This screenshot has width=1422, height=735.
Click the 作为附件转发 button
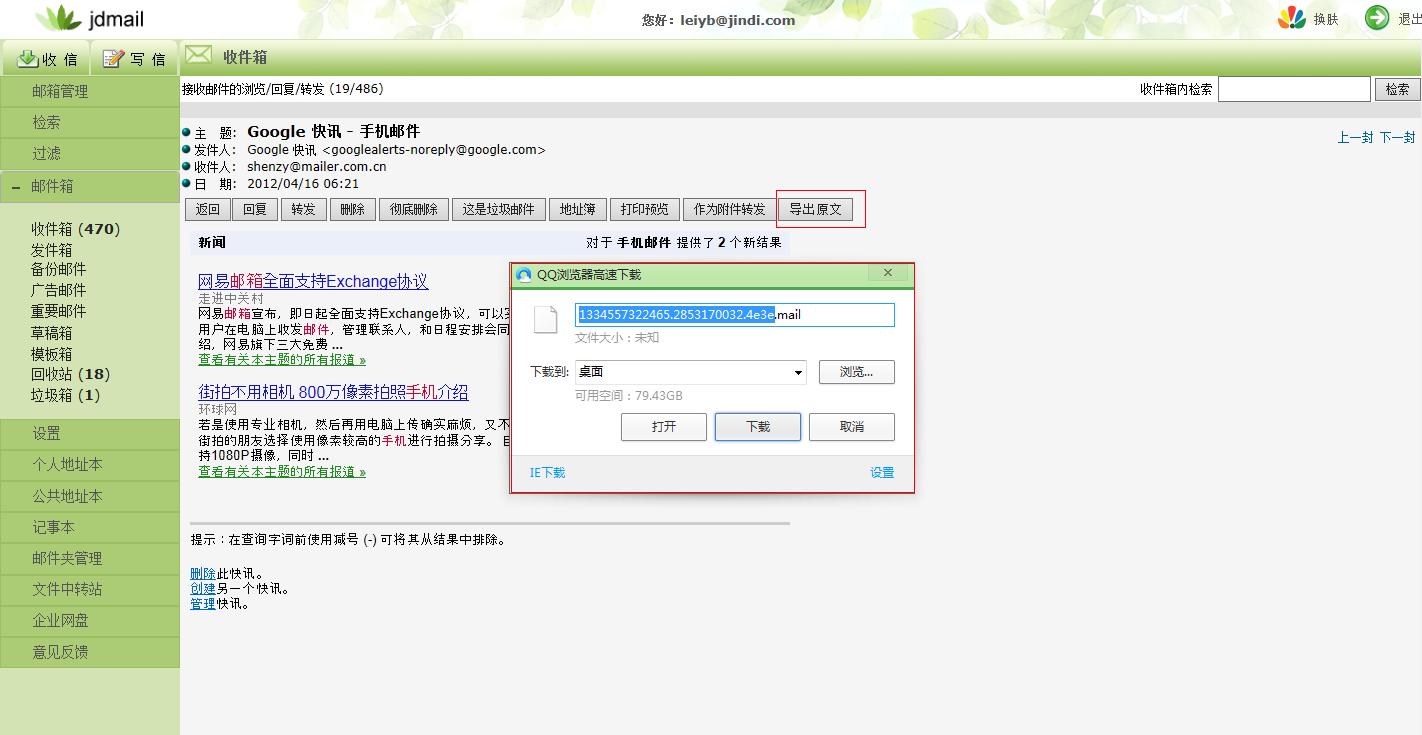pyautogui.click(x=729, y=209)
